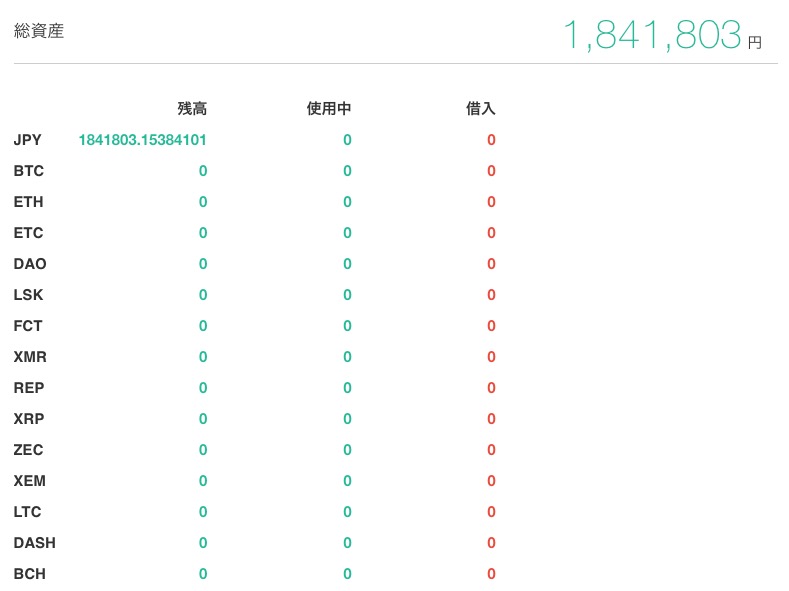
Task: Select the JPY balance 1841803.15384101
Action: (142, 140)
